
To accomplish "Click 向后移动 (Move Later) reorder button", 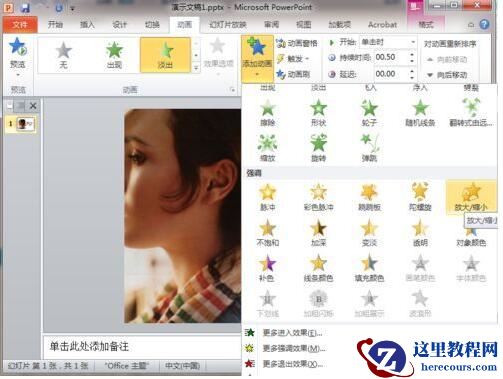I will [x=447, y=75].
